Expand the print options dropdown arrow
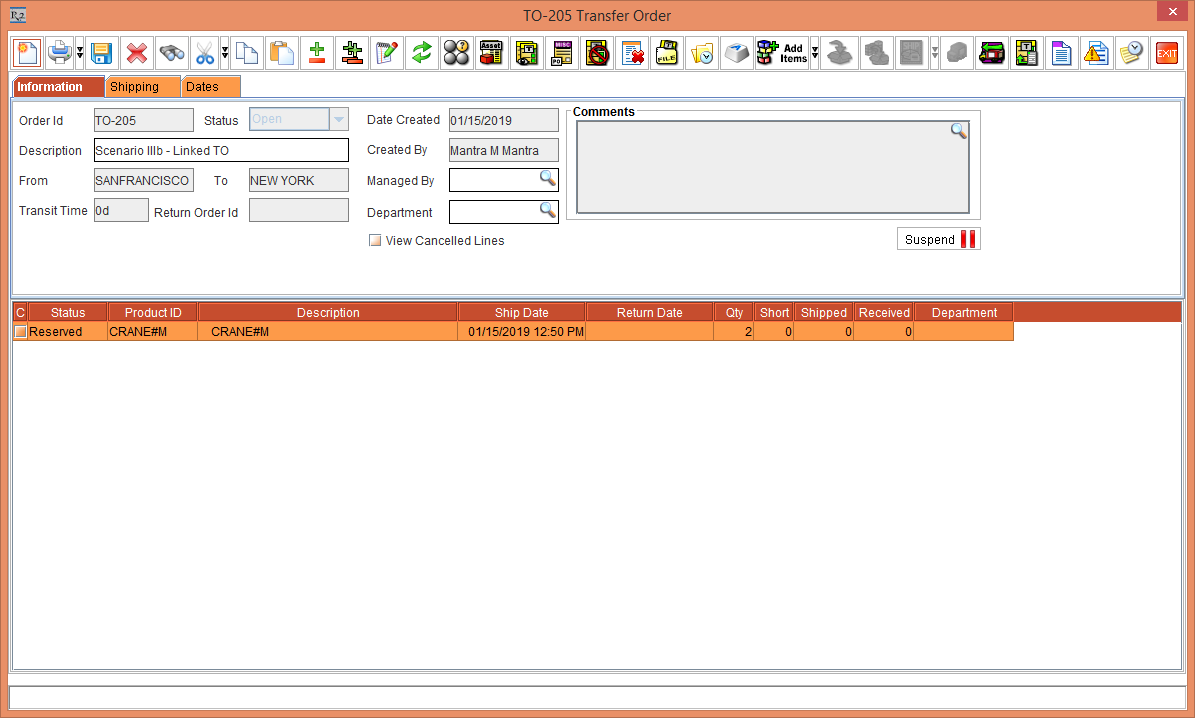Screen dimensions: 1195x718 pos(80,53)
